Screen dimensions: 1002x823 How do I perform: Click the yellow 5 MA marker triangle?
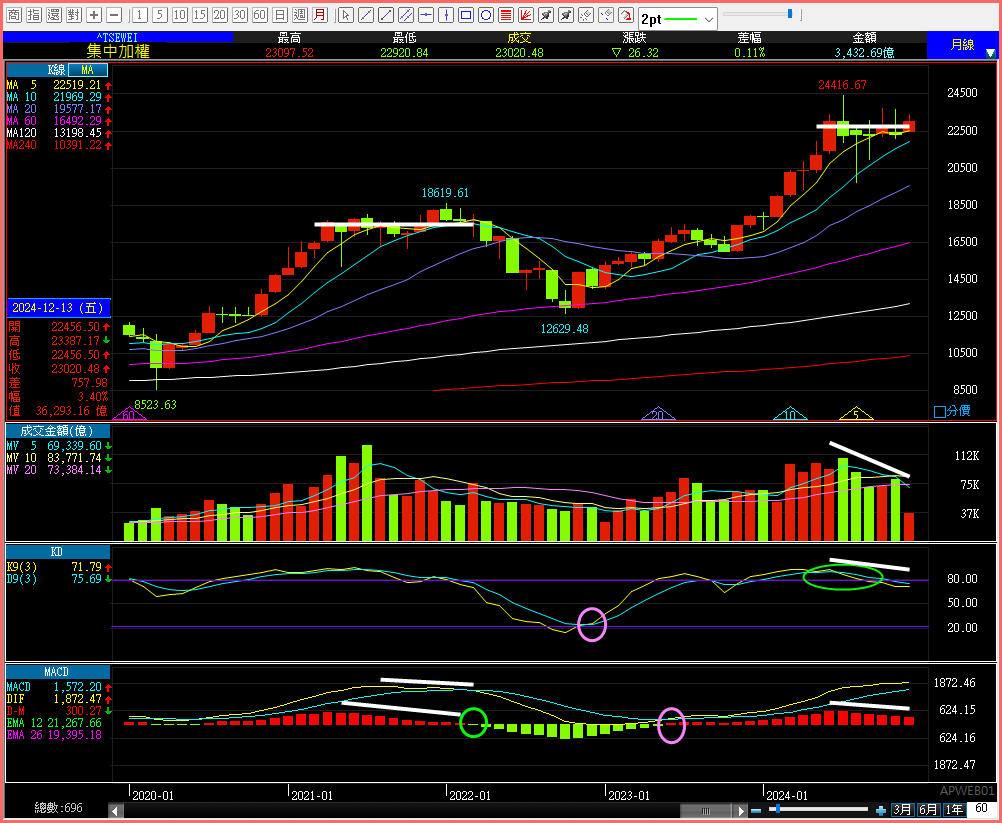856,414
